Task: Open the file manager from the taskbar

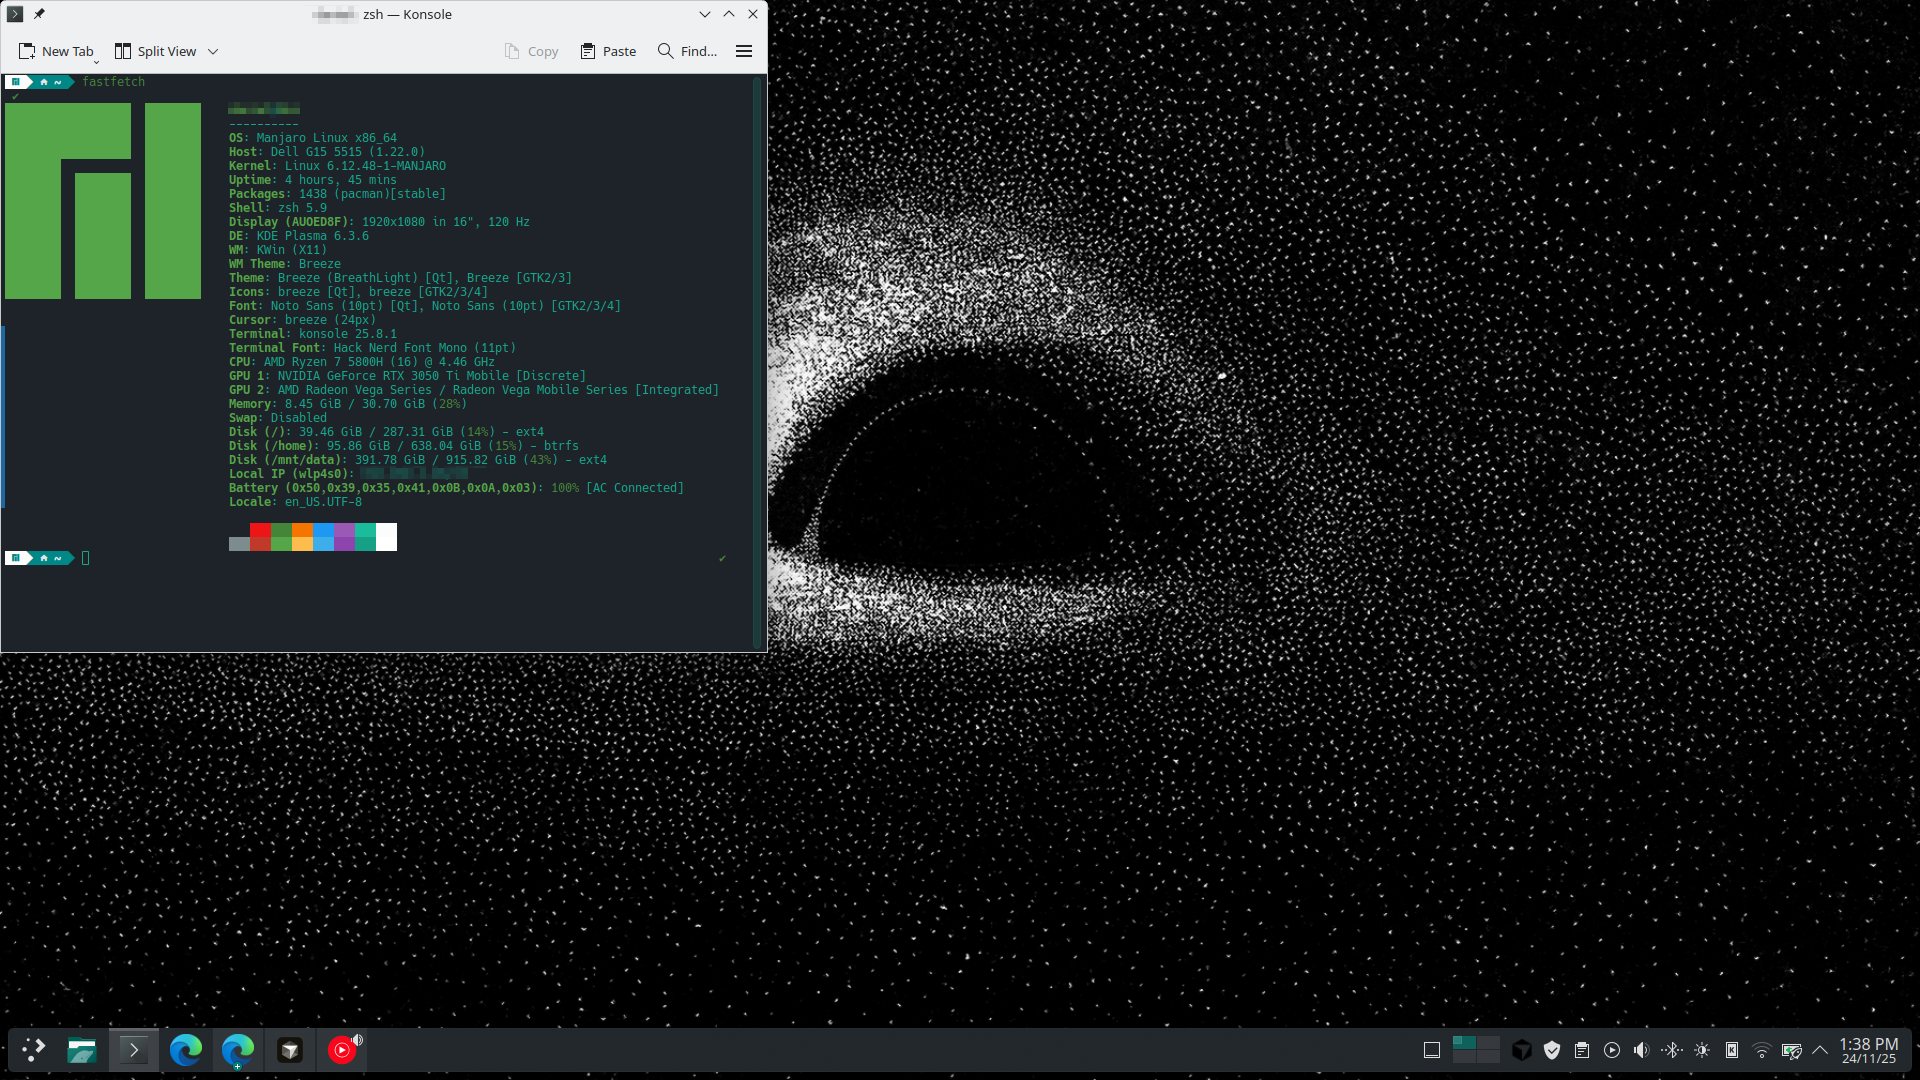Action: pos(82,1050)
